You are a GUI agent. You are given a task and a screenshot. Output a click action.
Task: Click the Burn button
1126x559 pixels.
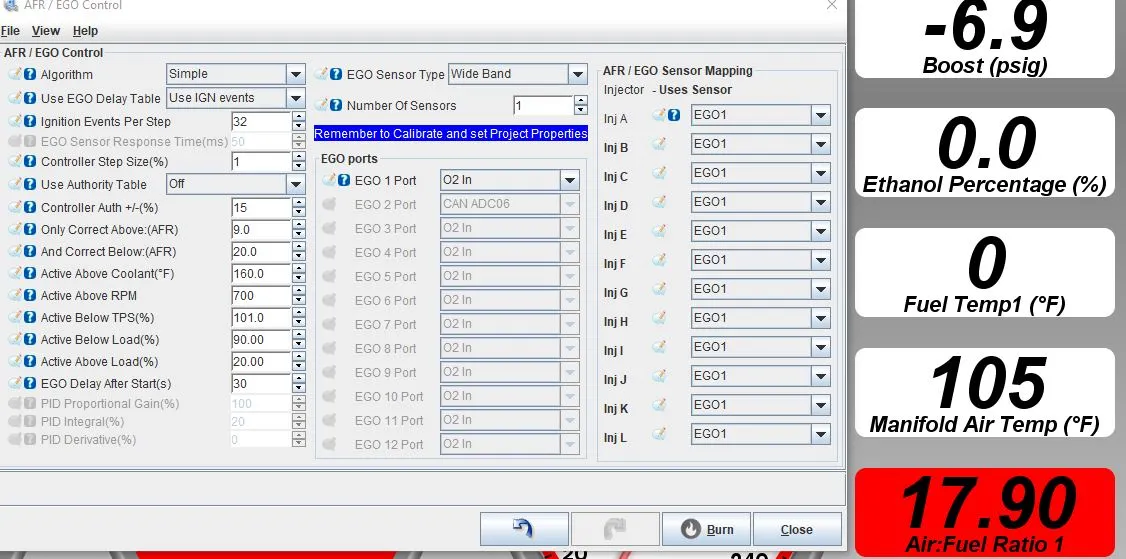(707, 530)
